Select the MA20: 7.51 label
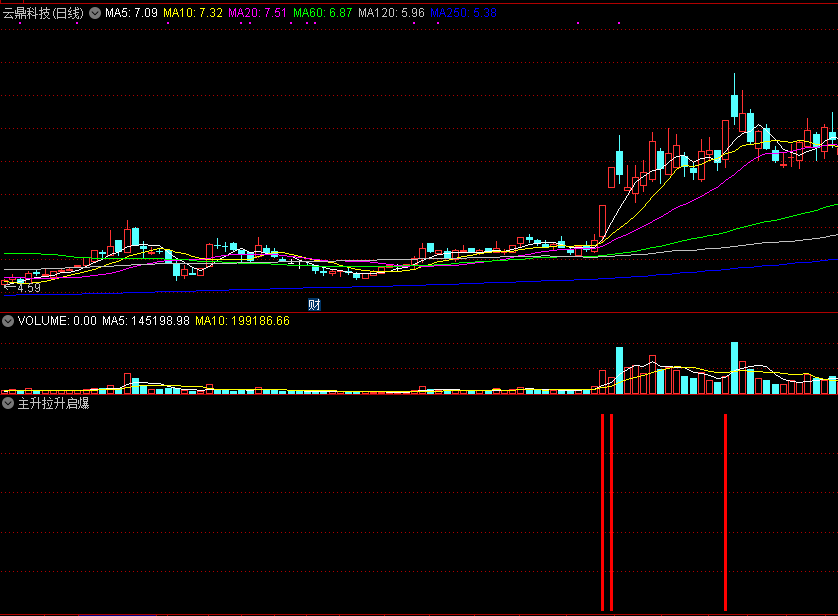This screenshot has height=616, width=838. tap(258, 13)
